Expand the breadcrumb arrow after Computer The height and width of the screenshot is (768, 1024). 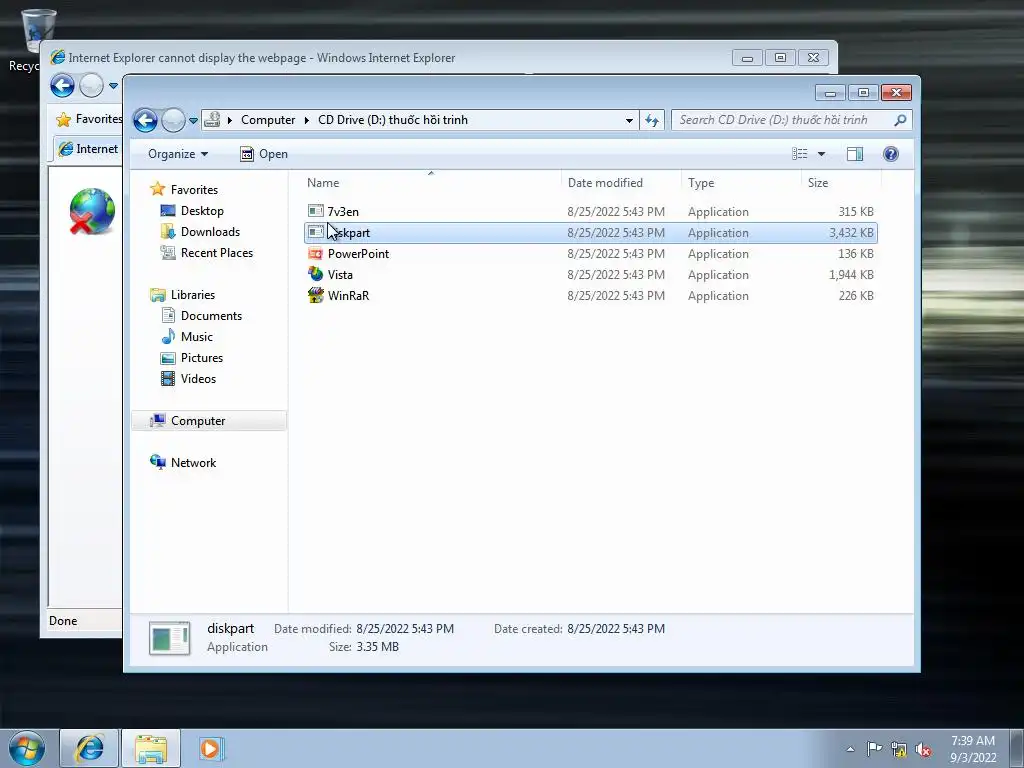[x=306, y=120]
